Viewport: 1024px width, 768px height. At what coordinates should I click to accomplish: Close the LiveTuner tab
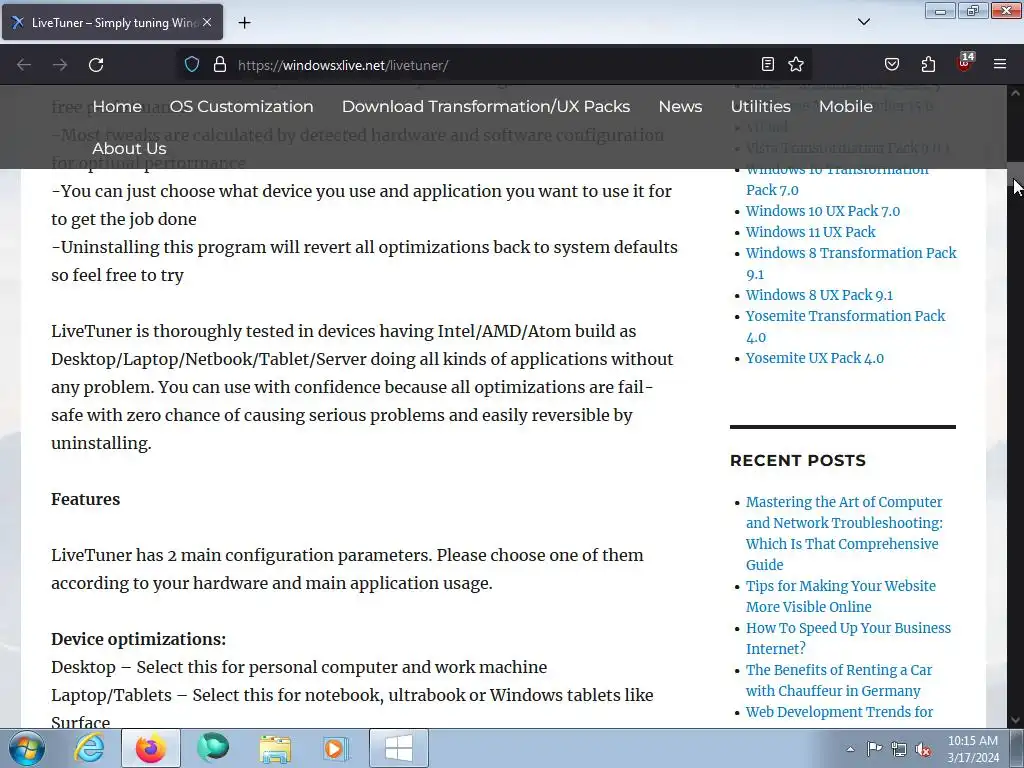207,22
